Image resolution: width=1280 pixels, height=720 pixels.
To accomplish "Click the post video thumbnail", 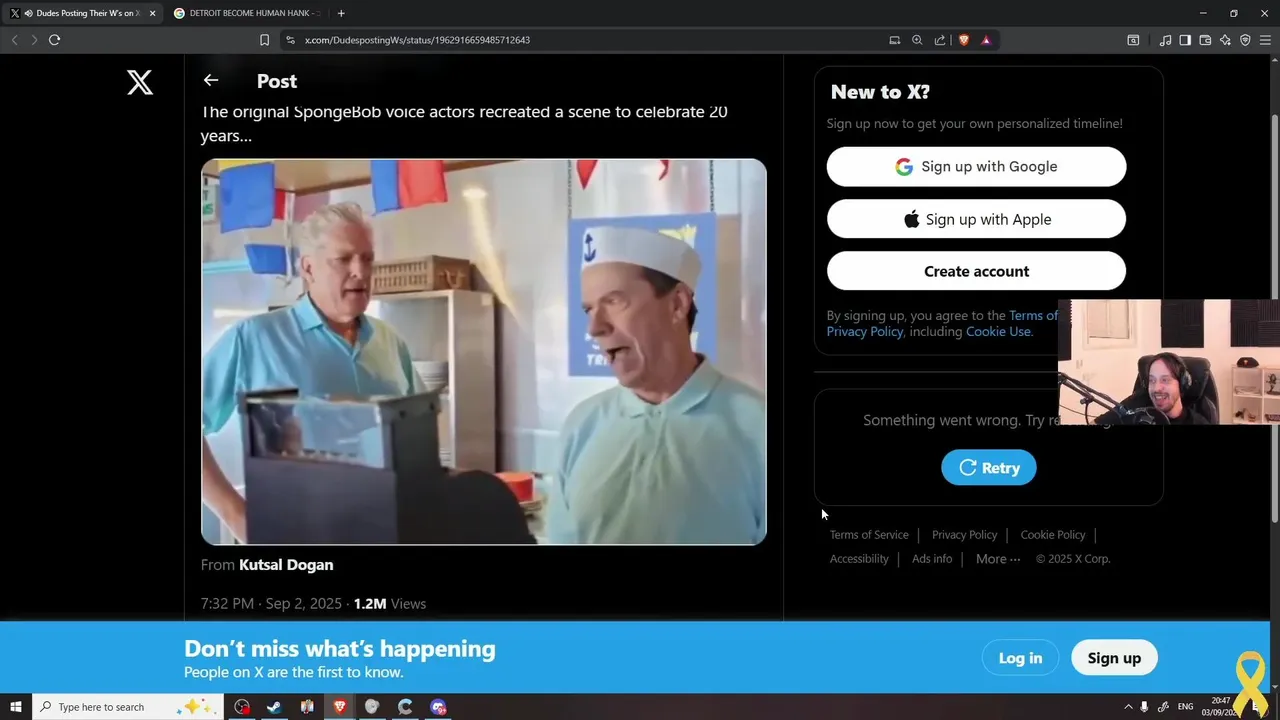I will coord(484,352).
